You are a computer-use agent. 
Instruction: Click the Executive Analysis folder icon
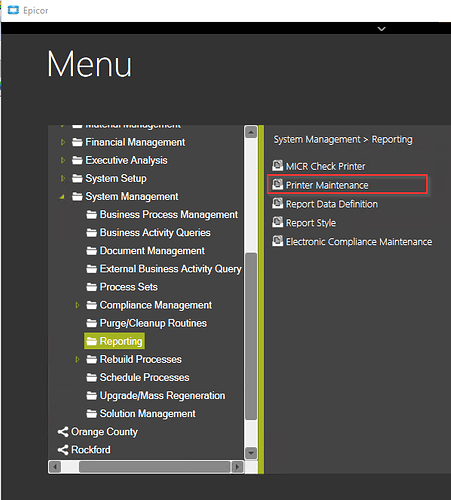(77, 161)
